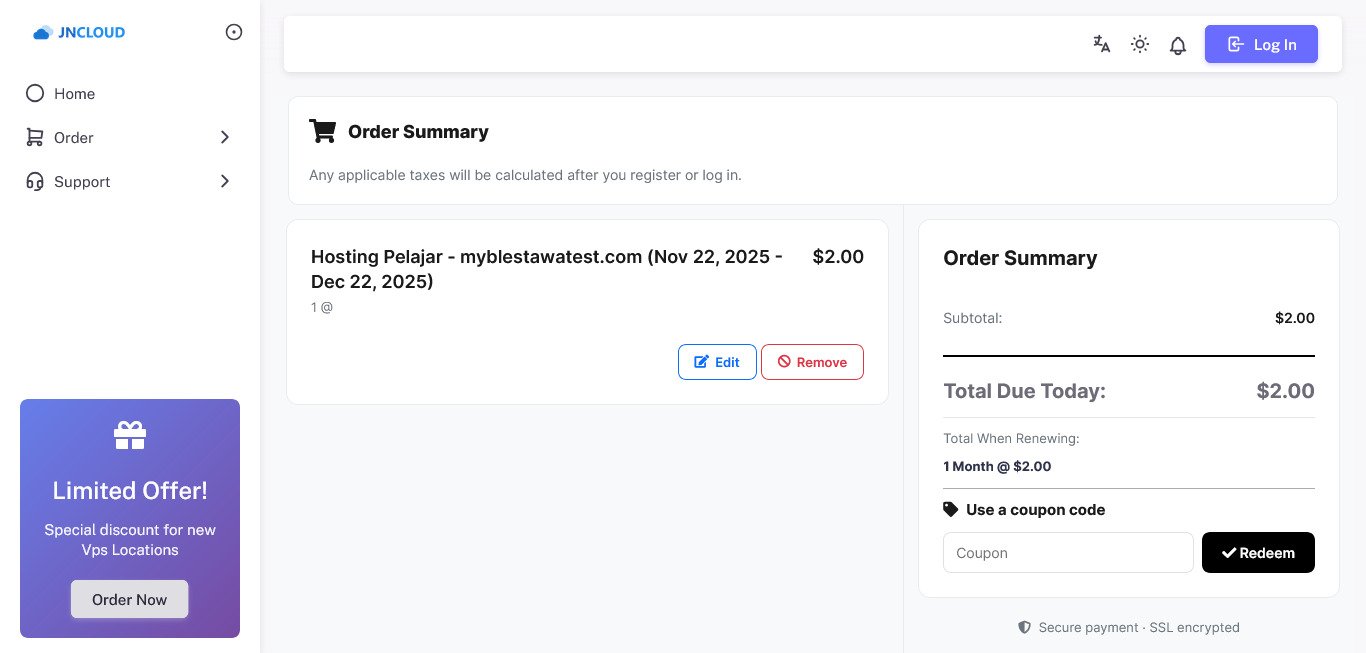Image resolution: width=1366 pixels, height=653 pixels.
Task: Toggle the sidebar pin circle icon
Action: point(234,32)
